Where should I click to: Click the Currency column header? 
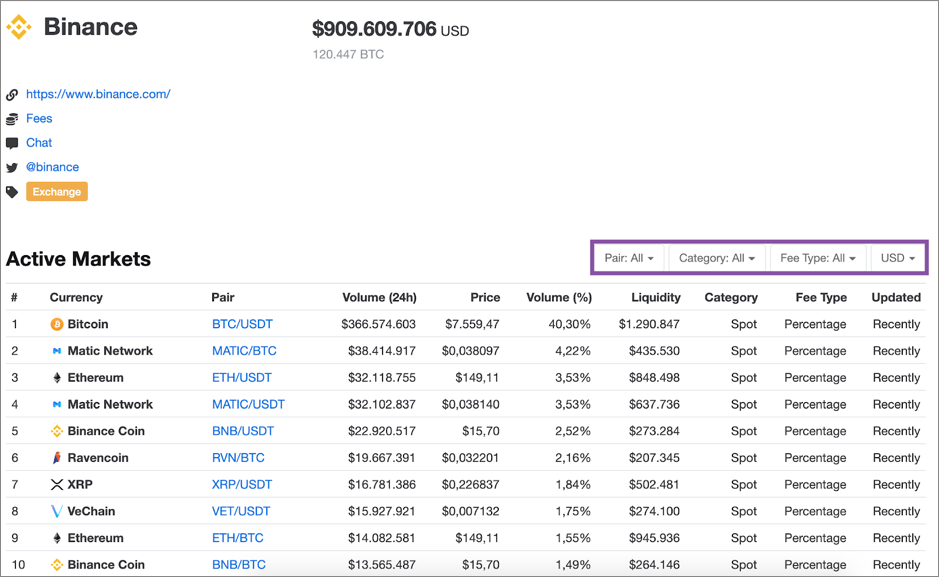coord(76,297)
